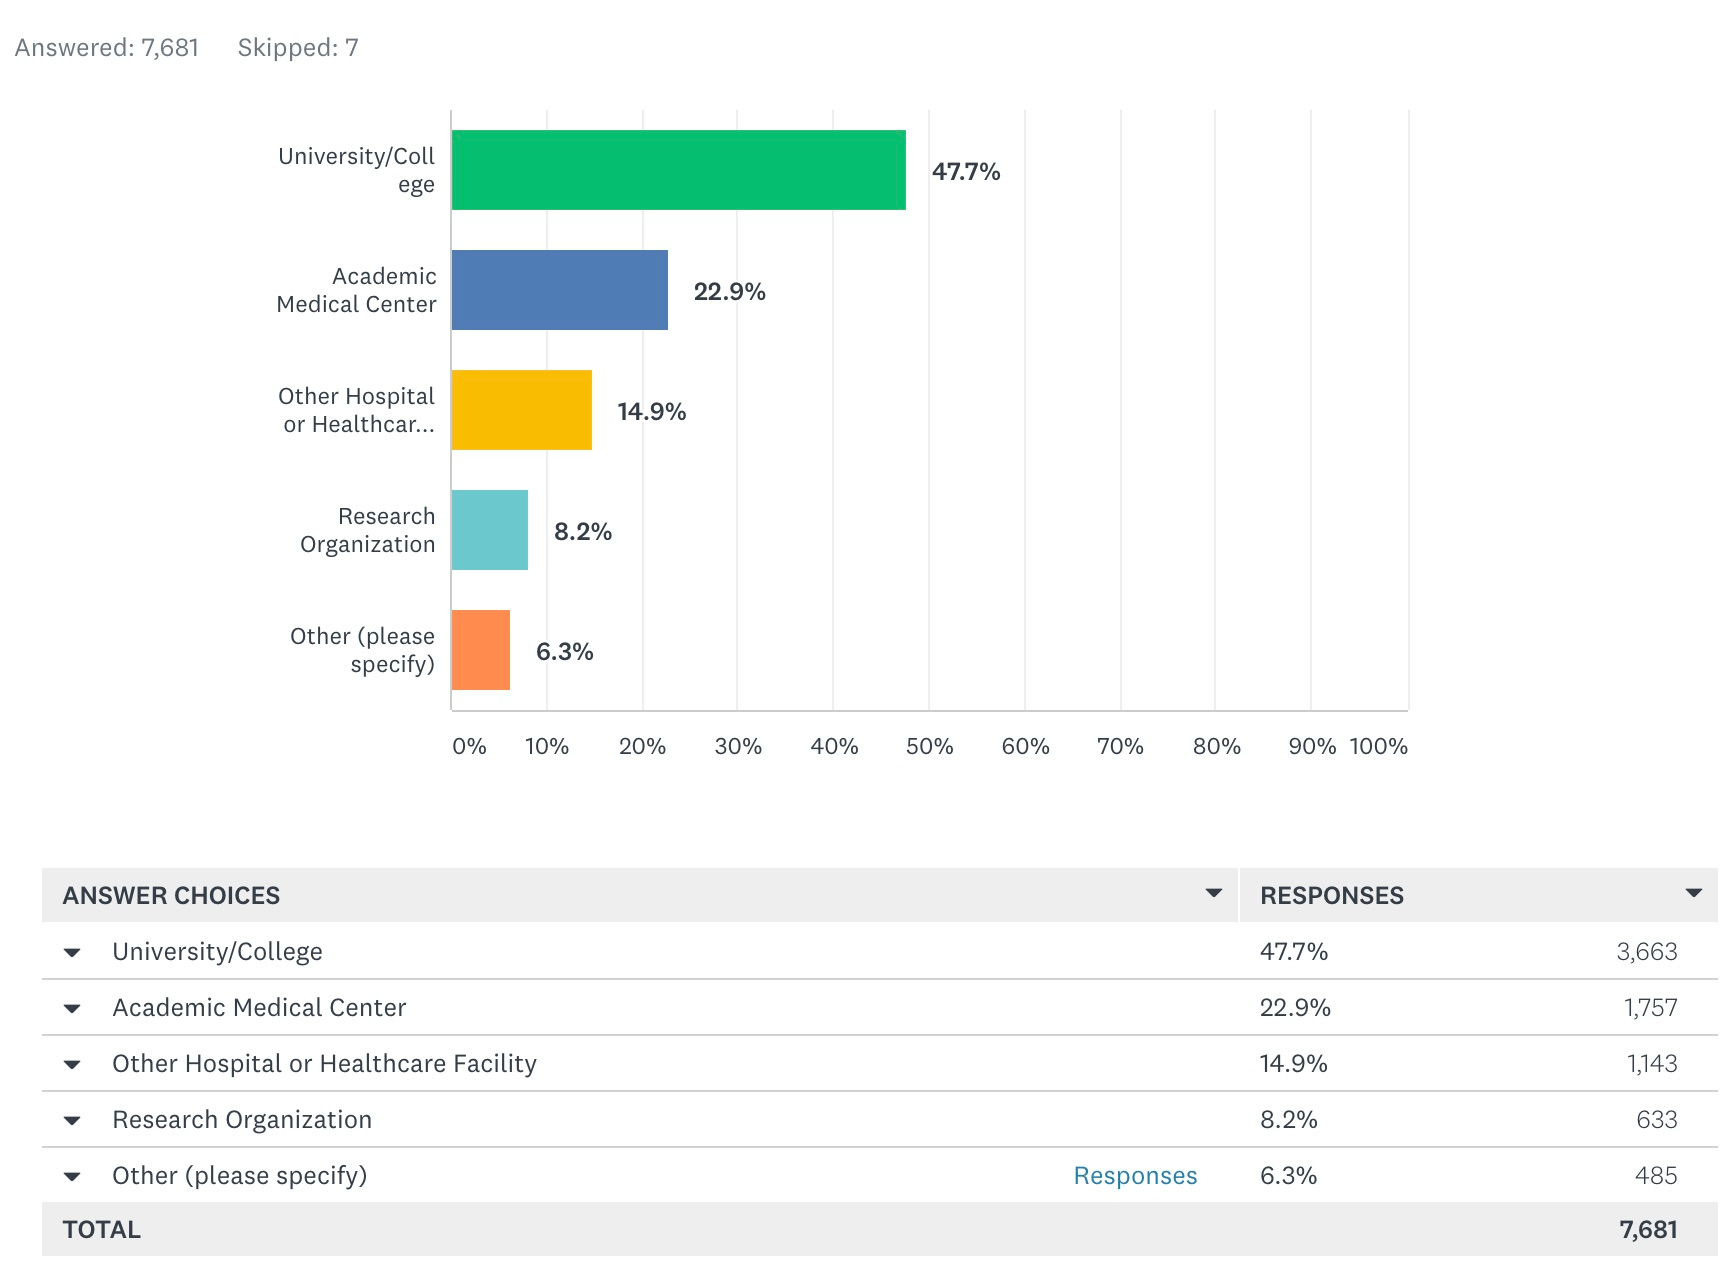Screen dimensions: 1730x1268
Task: Select the 47.7% bar value label
Action: (966, 172)
